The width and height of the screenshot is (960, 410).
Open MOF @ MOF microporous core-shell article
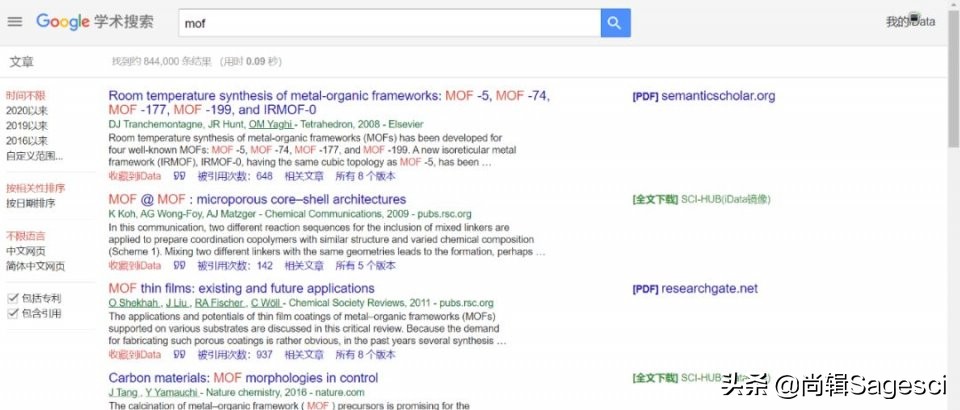click(257, 199)
